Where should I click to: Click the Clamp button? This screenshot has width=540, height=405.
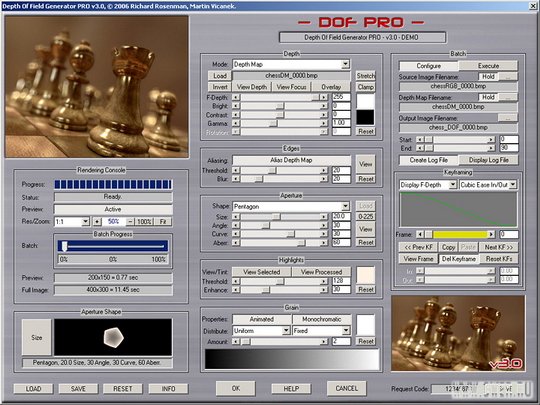pos(365,87)
